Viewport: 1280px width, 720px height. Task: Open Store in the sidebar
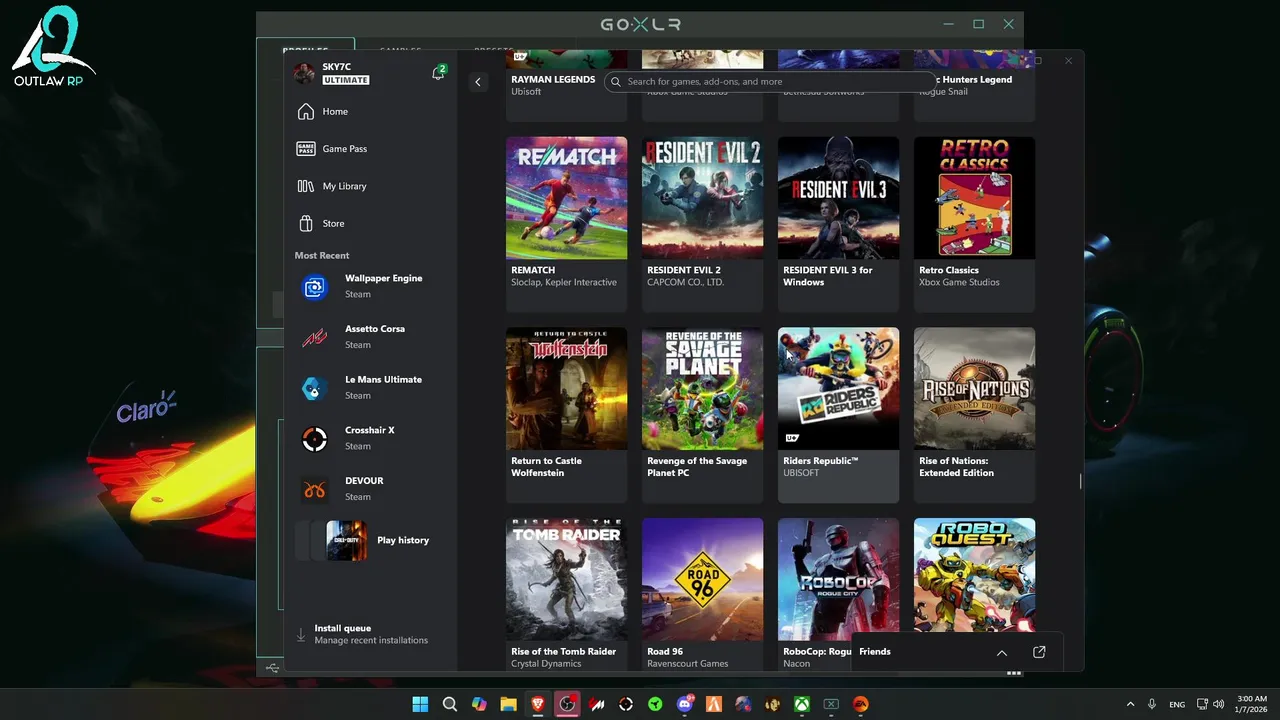click(x=372, y=223)
